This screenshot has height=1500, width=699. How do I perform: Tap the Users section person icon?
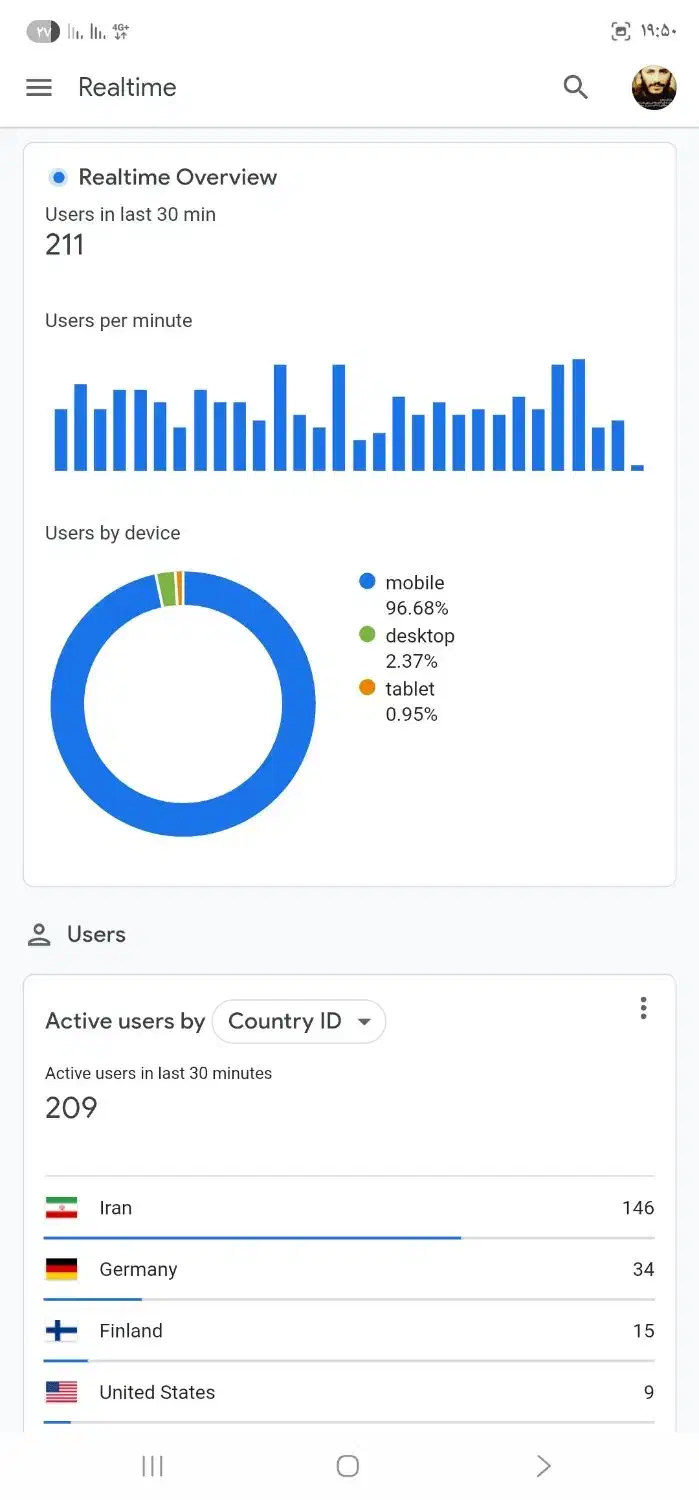tap(39, 935)
